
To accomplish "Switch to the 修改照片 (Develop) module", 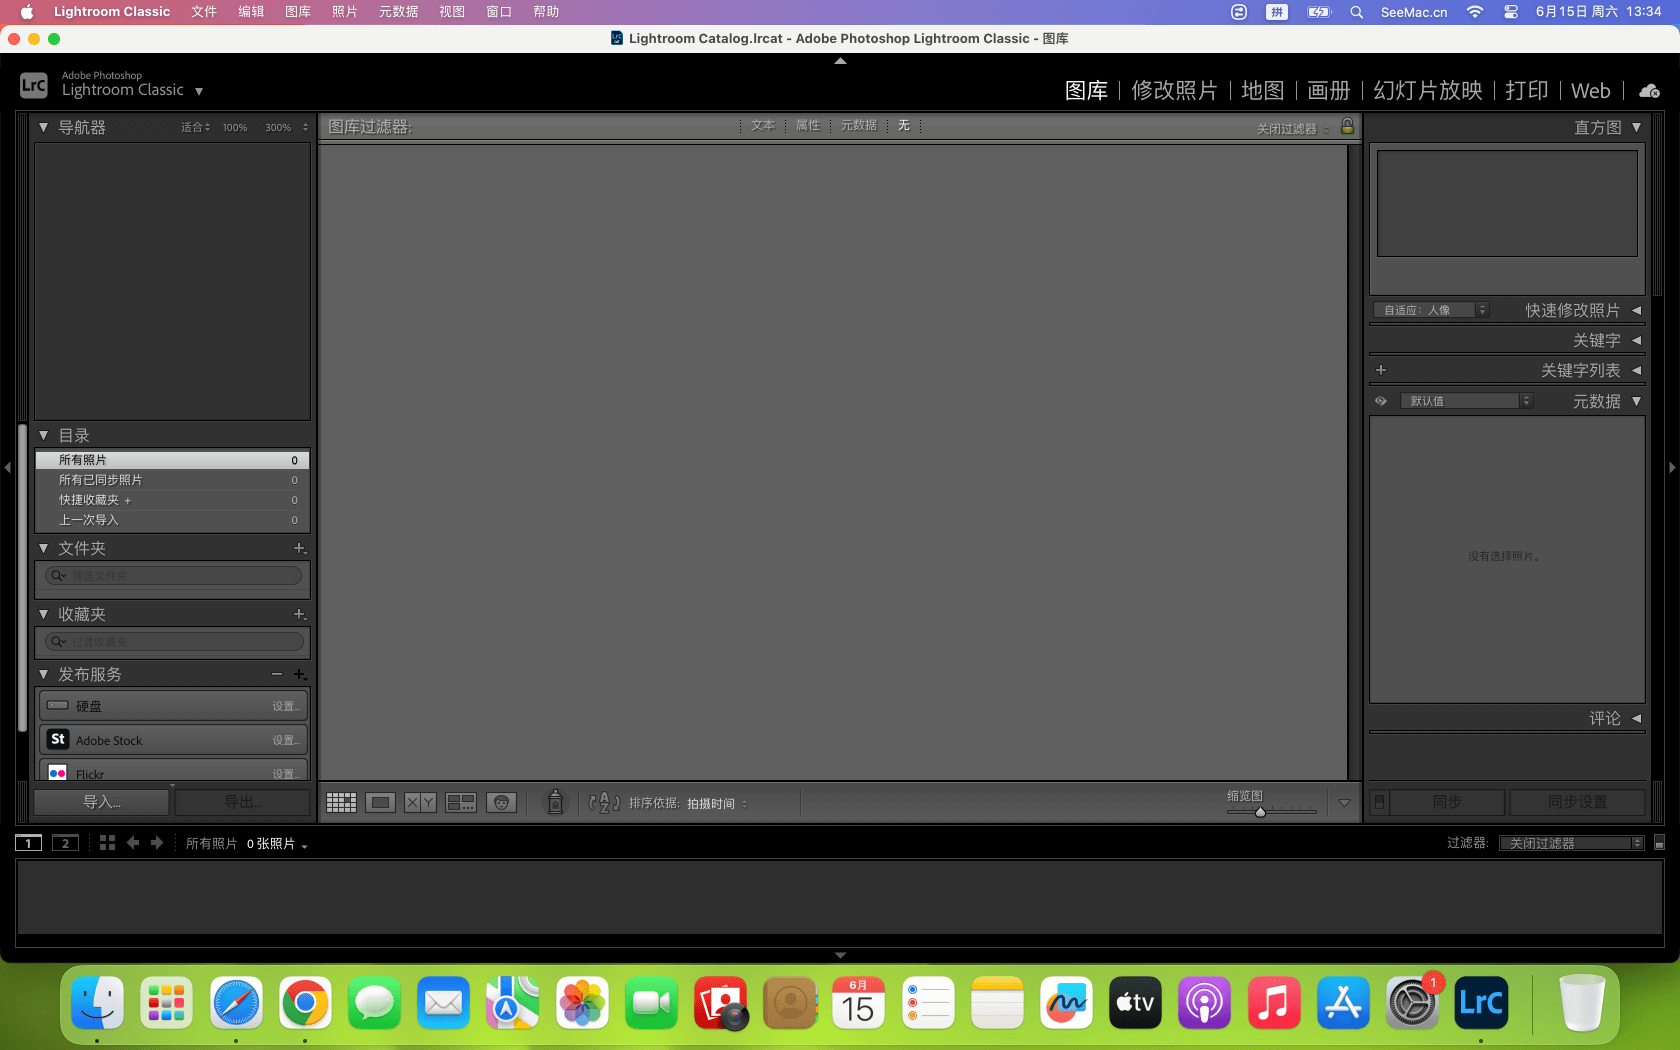I will click(1174, 91).
